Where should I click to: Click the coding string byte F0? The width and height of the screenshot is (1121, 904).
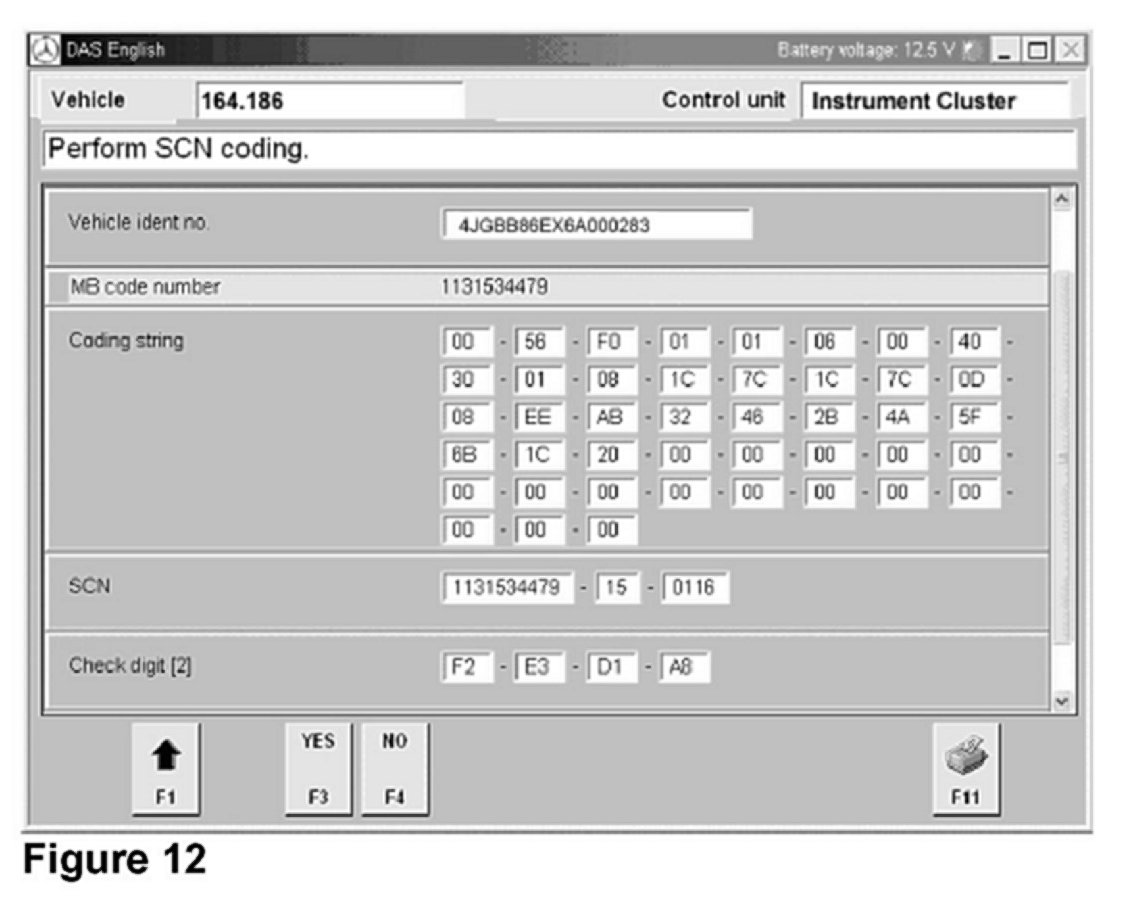pyautogui.click(x=610, y=342)
